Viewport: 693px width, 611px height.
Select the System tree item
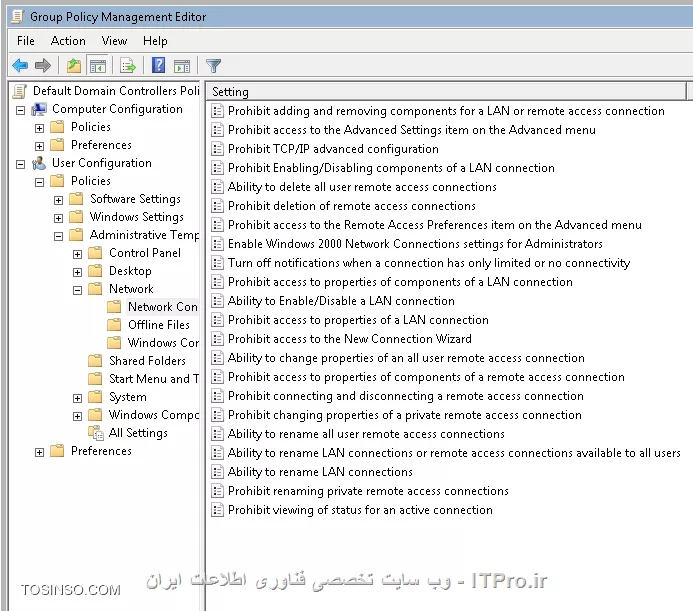pyautogui.click(x=128, y=397)
